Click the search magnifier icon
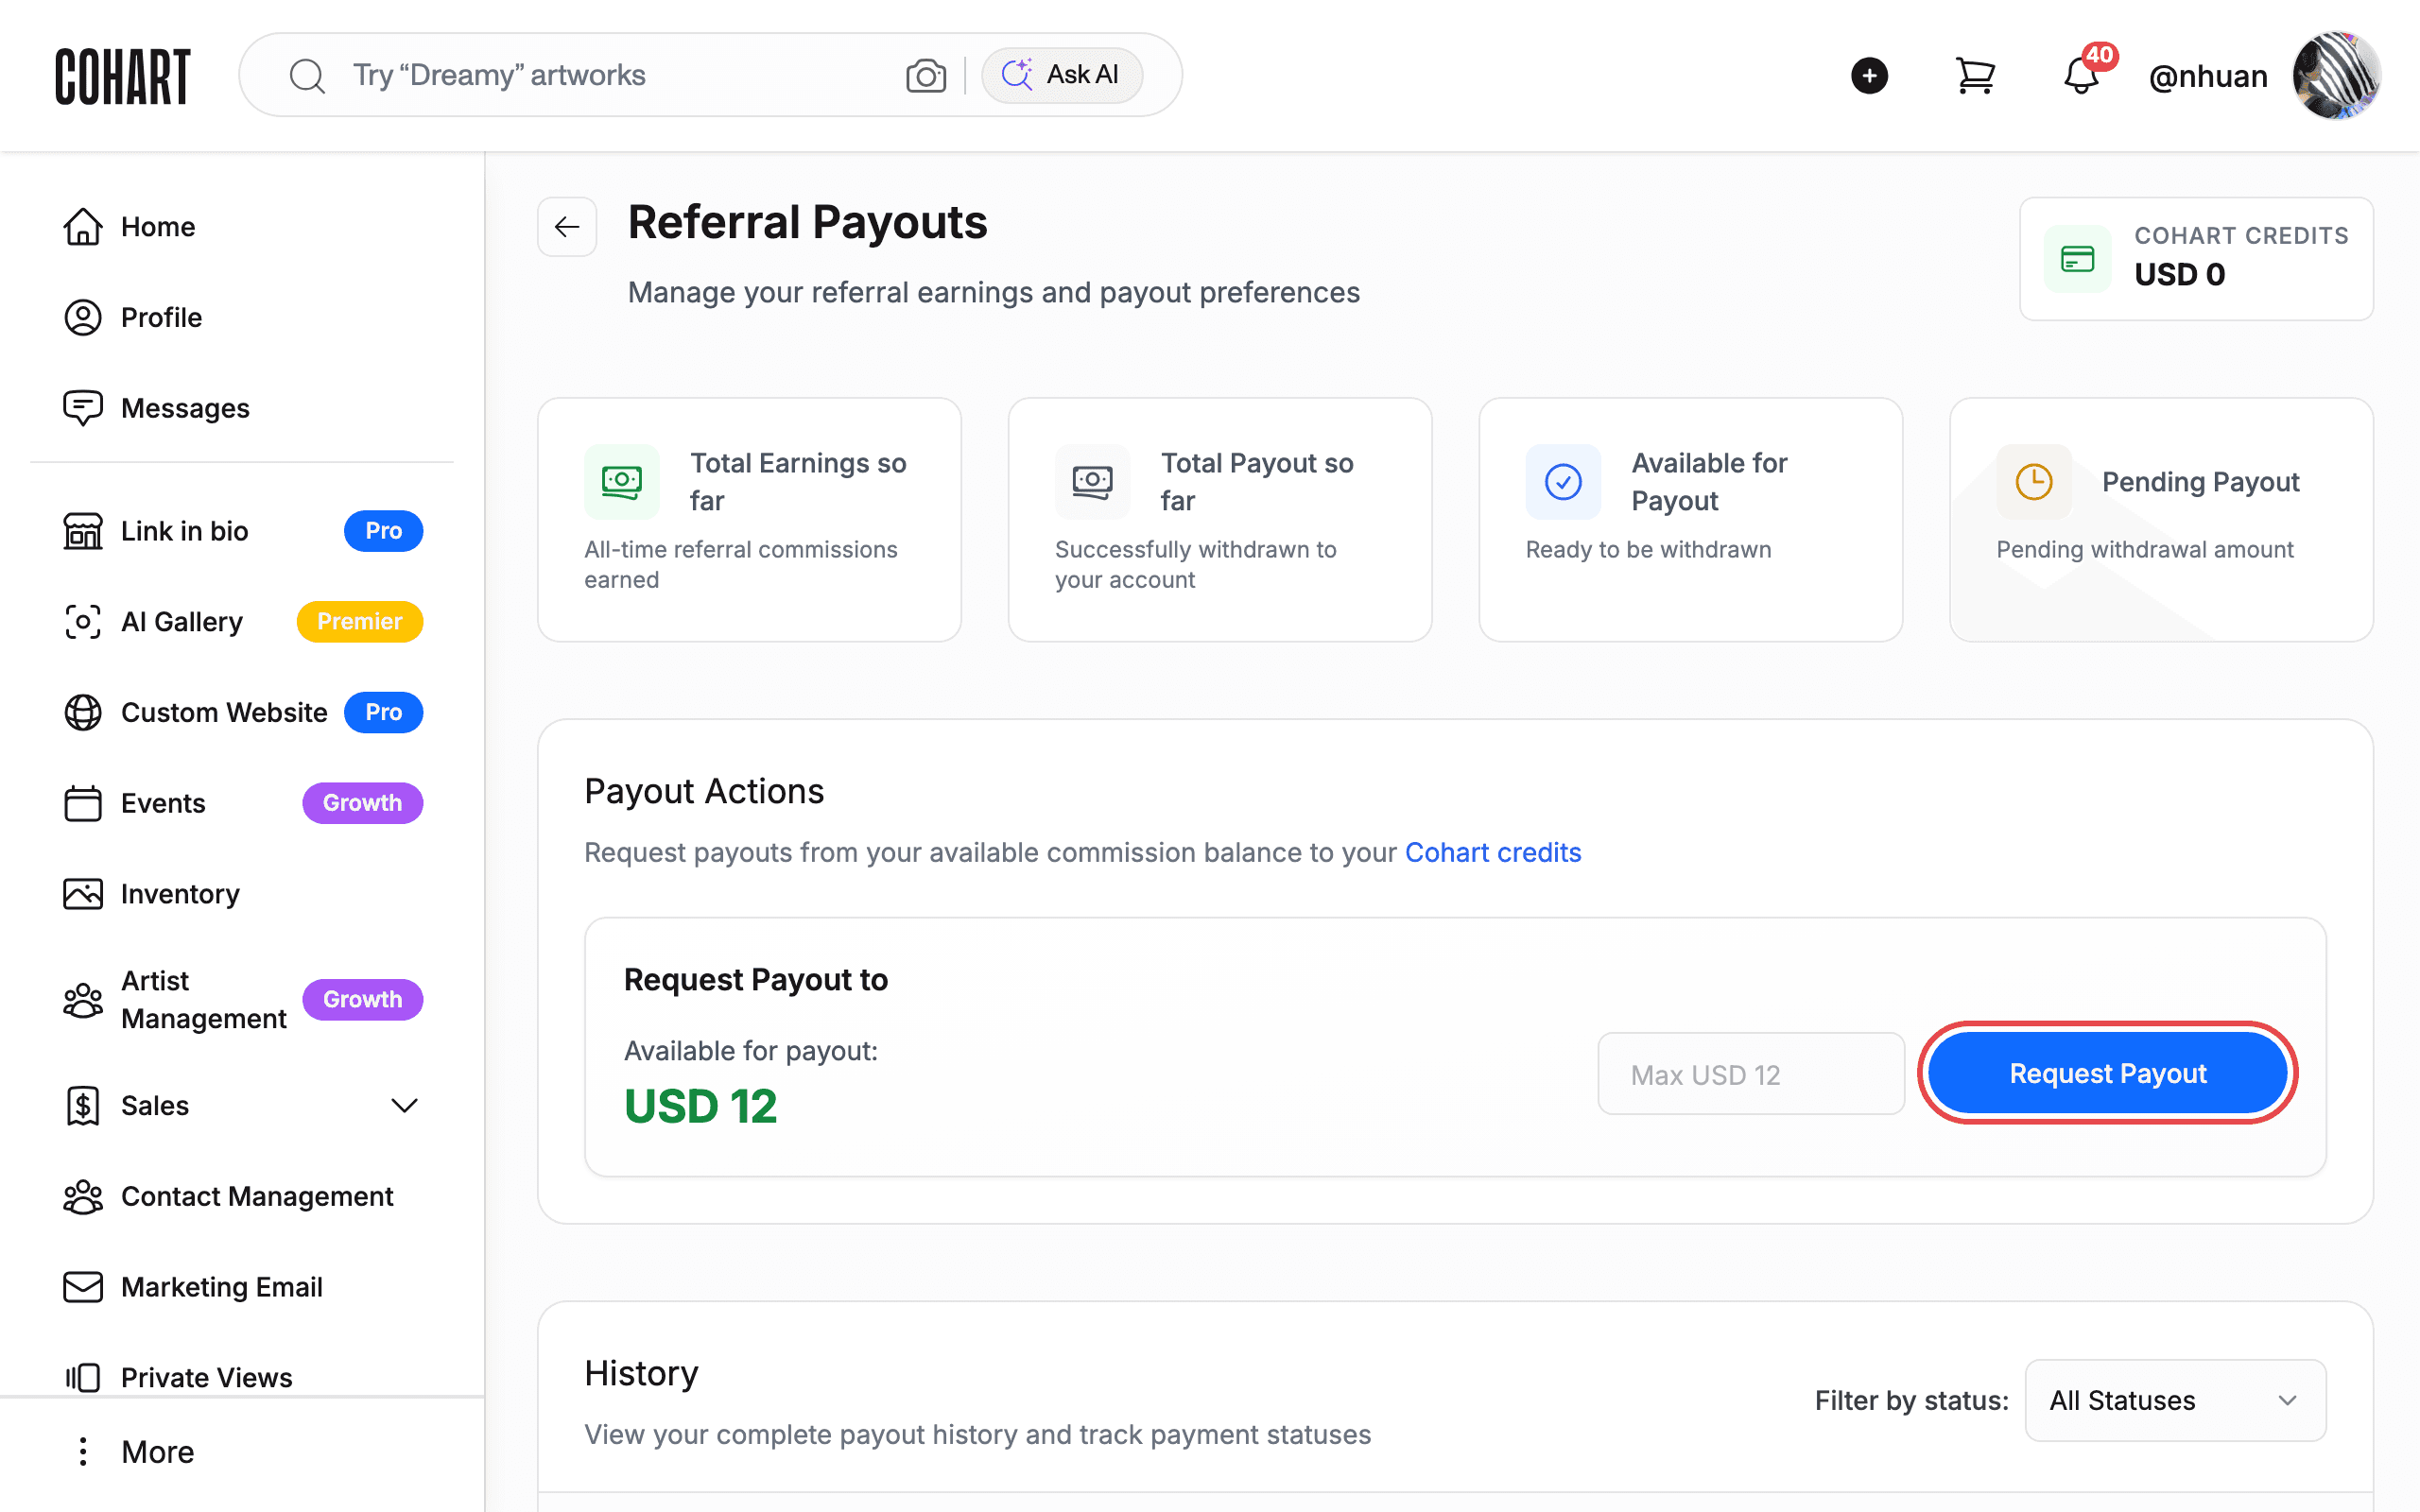The height and width of the screenshot is (1512, 2420). click(307, 76)
